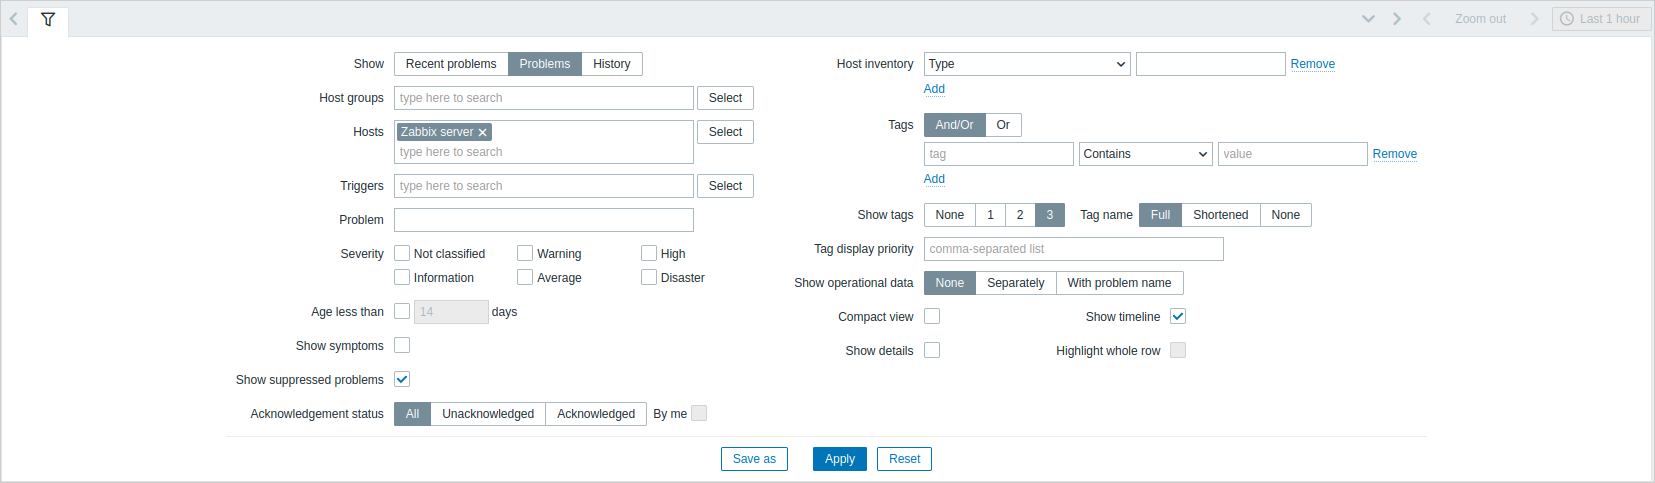This screenshot has width=1655, height=483.
Task: Click the time period back arrow
Action: [1427, 19]
